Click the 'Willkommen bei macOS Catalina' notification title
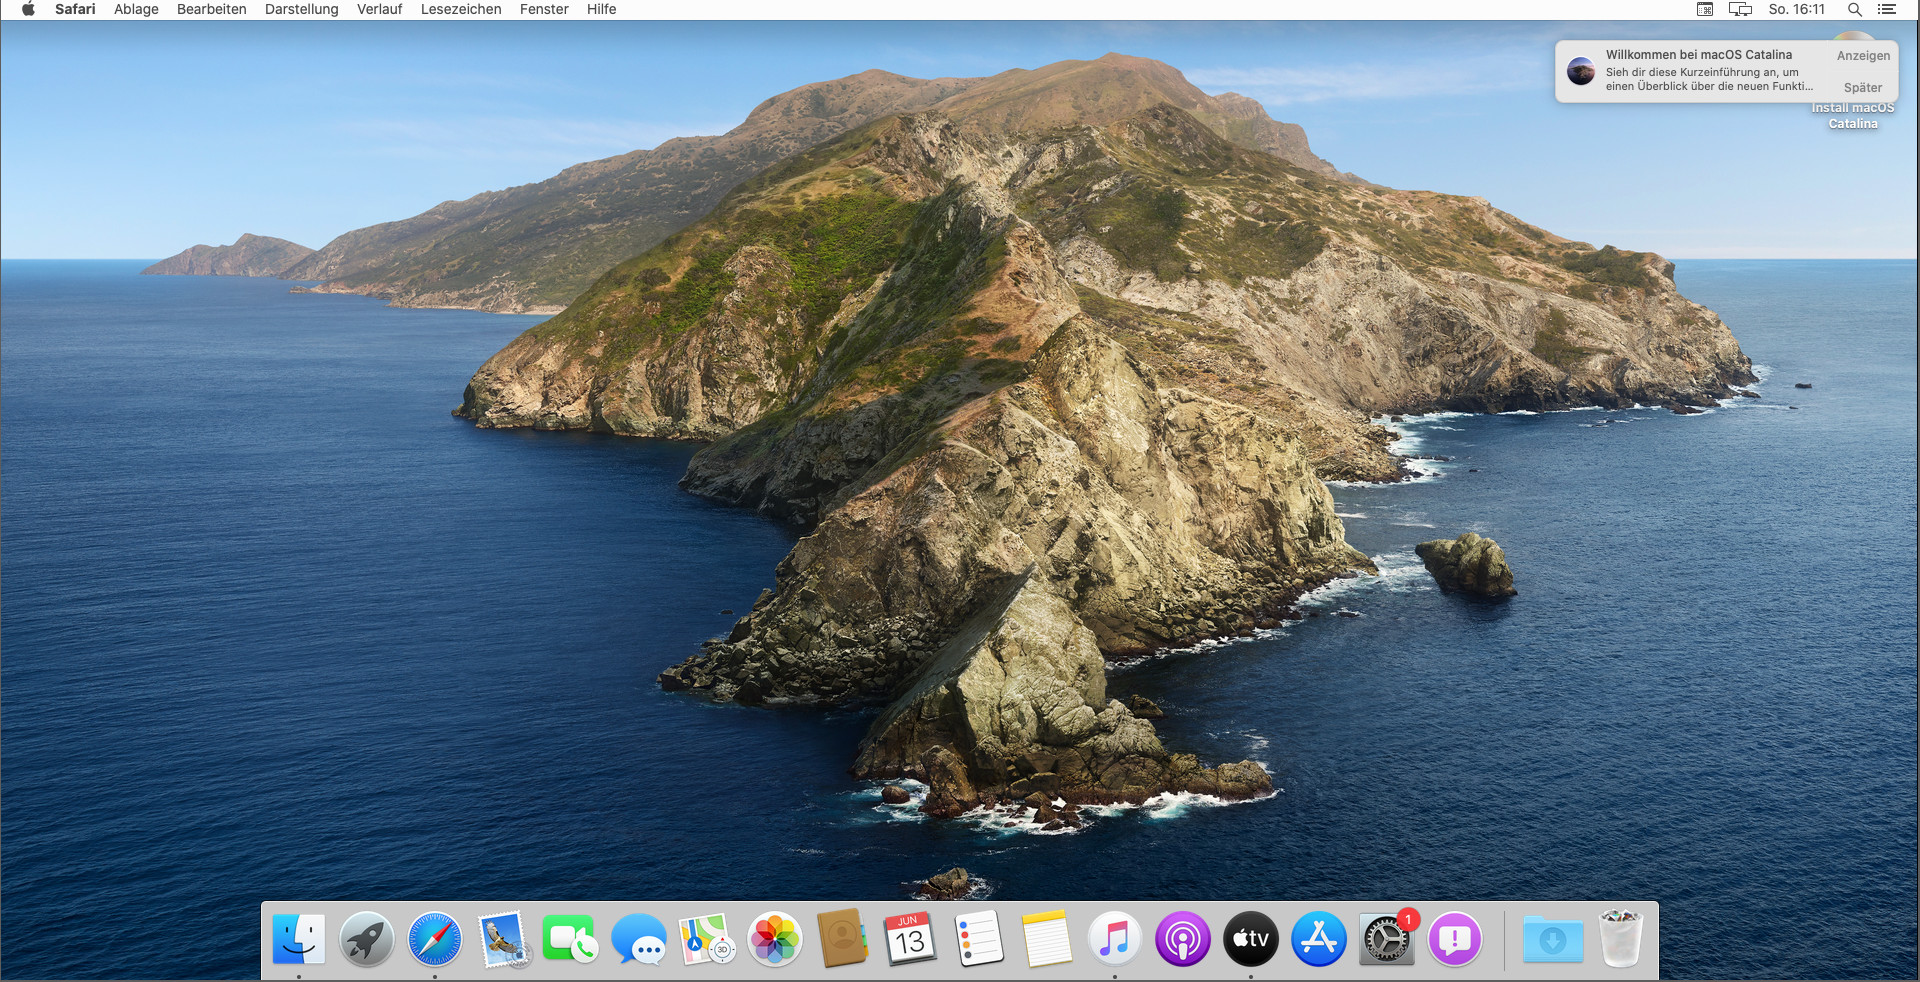This screenshot has height=982, width=1920. point(1699,55)
